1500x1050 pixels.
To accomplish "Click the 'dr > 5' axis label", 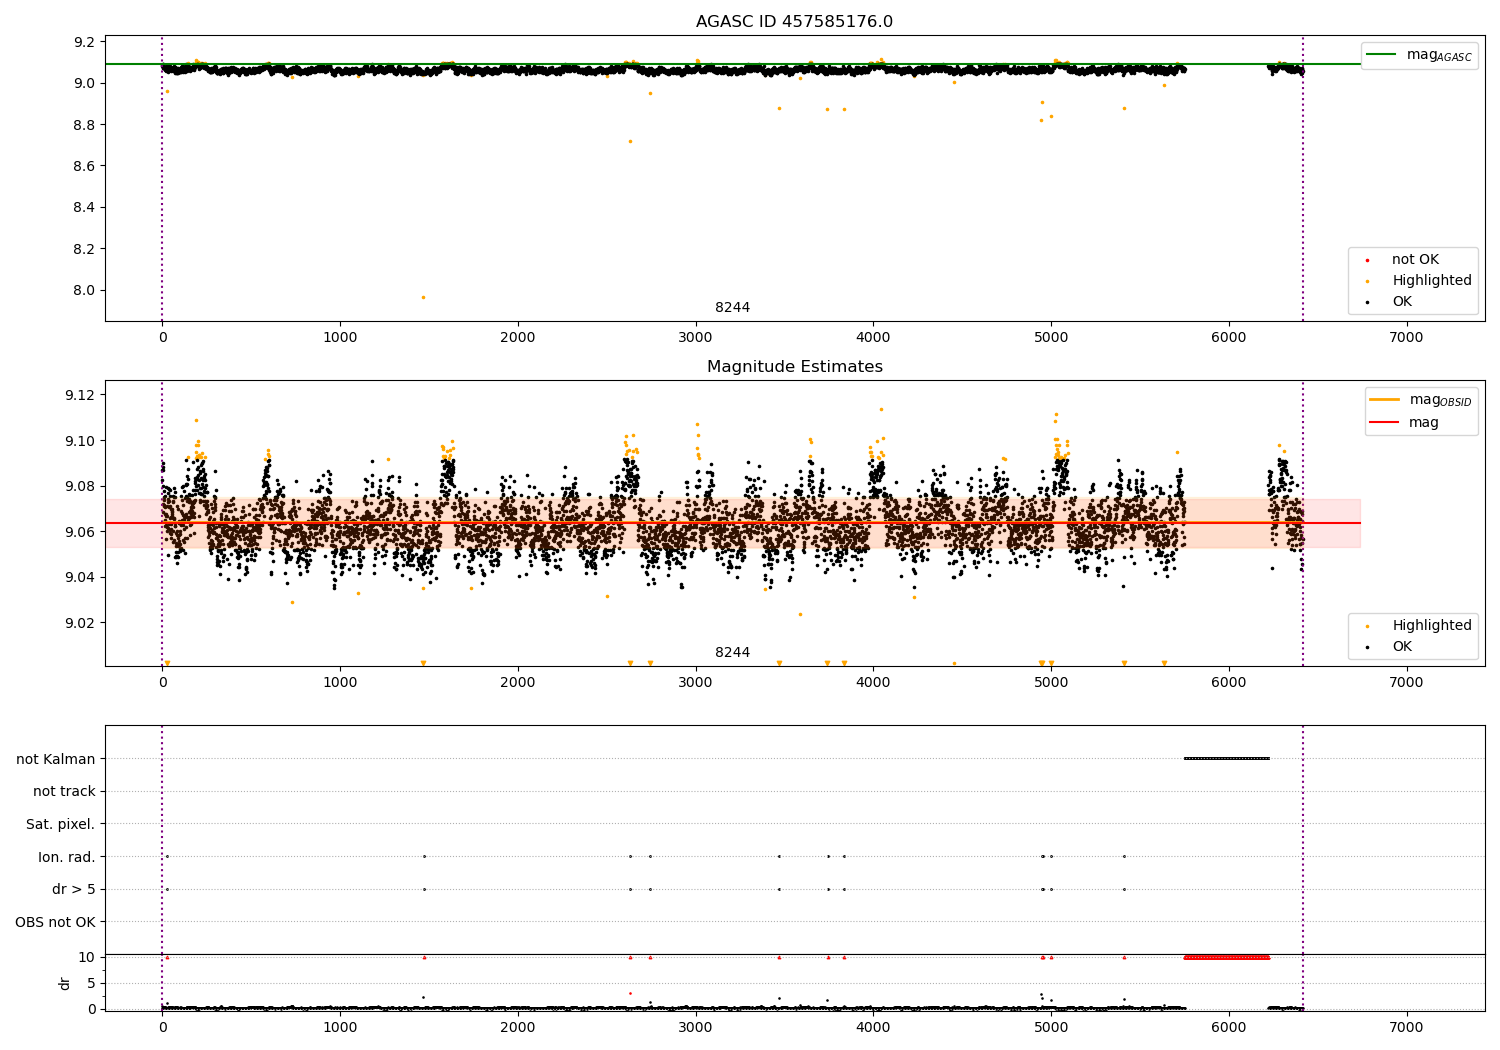I will 74,890.
